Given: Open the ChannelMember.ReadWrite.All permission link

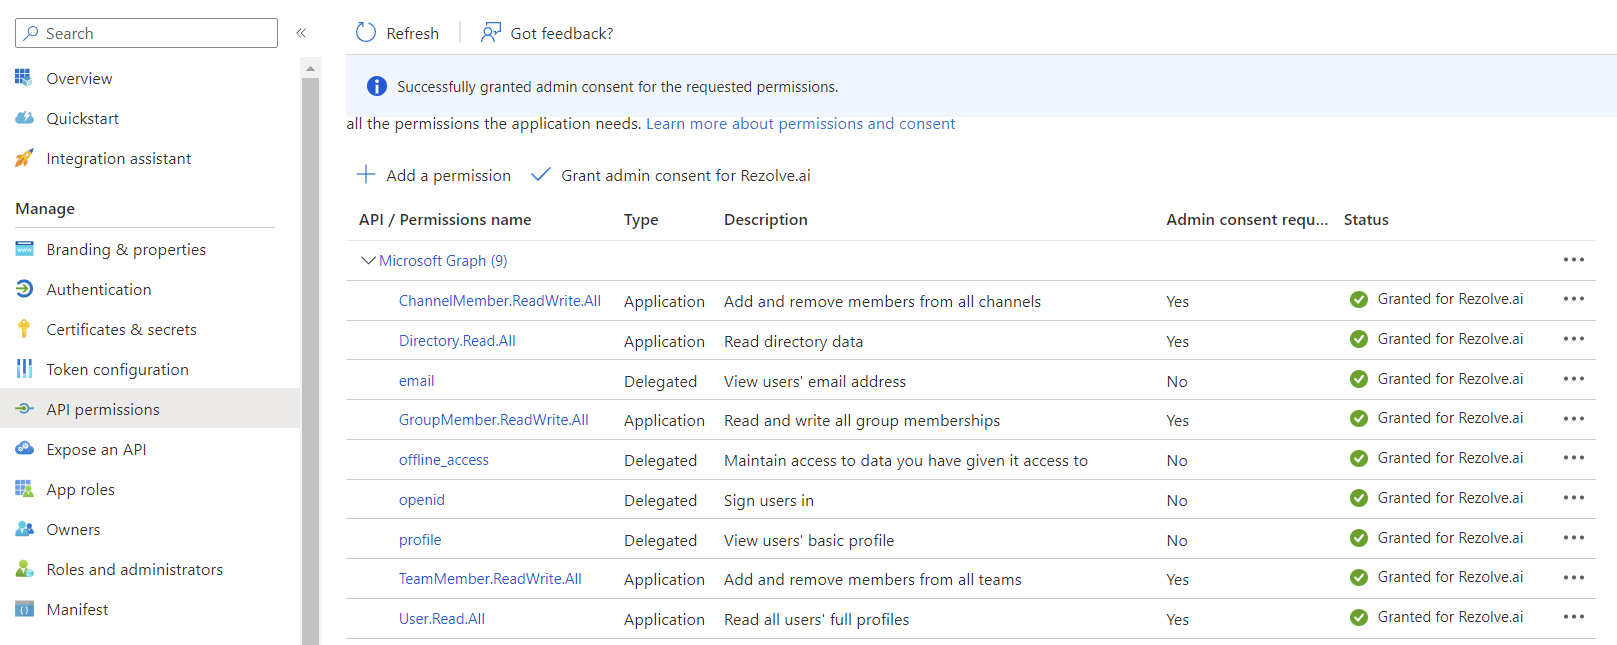Looking at the screenshot, I should click(500, 301).
